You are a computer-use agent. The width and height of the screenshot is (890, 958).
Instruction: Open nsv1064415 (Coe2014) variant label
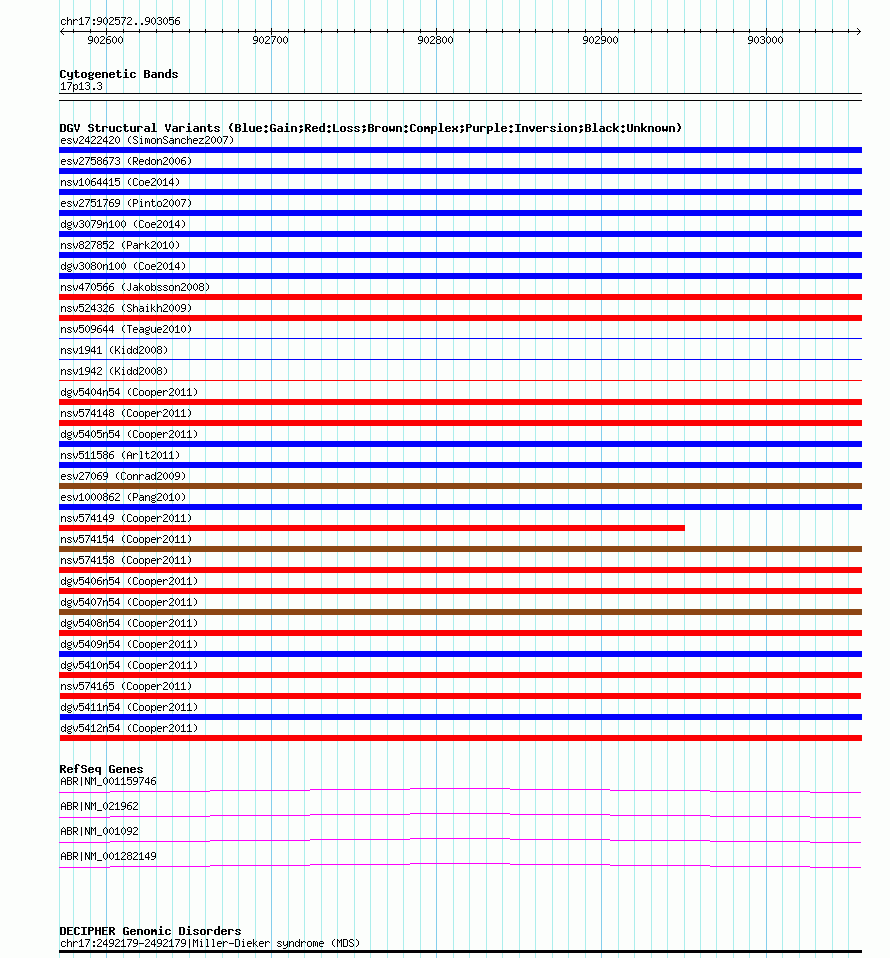(120, 182)
